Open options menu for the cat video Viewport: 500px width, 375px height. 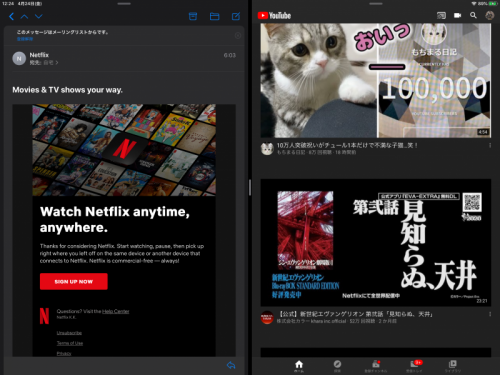[x=490, y=145]
